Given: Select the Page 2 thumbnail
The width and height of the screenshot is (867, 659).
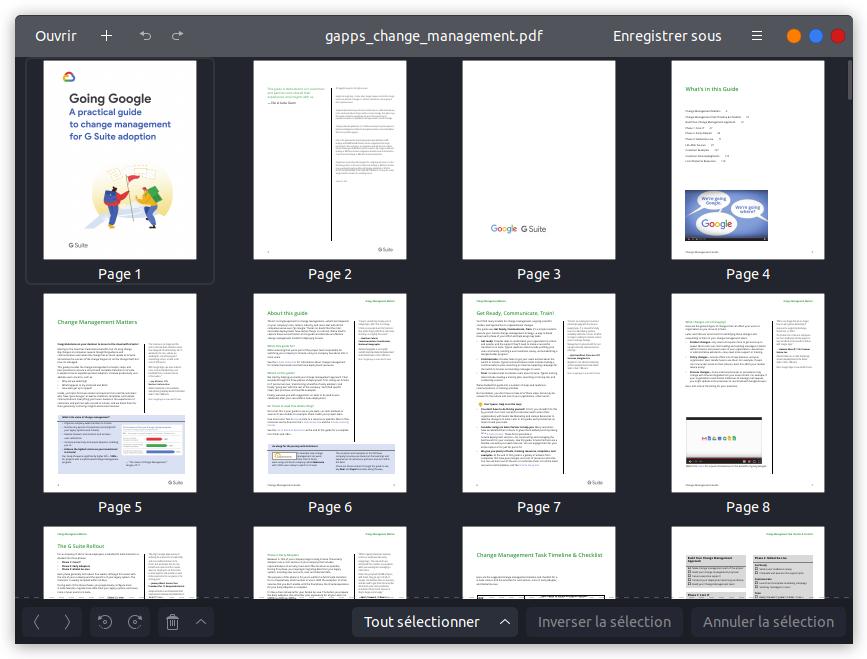Looking at the screenshot, I should point(330,160).
